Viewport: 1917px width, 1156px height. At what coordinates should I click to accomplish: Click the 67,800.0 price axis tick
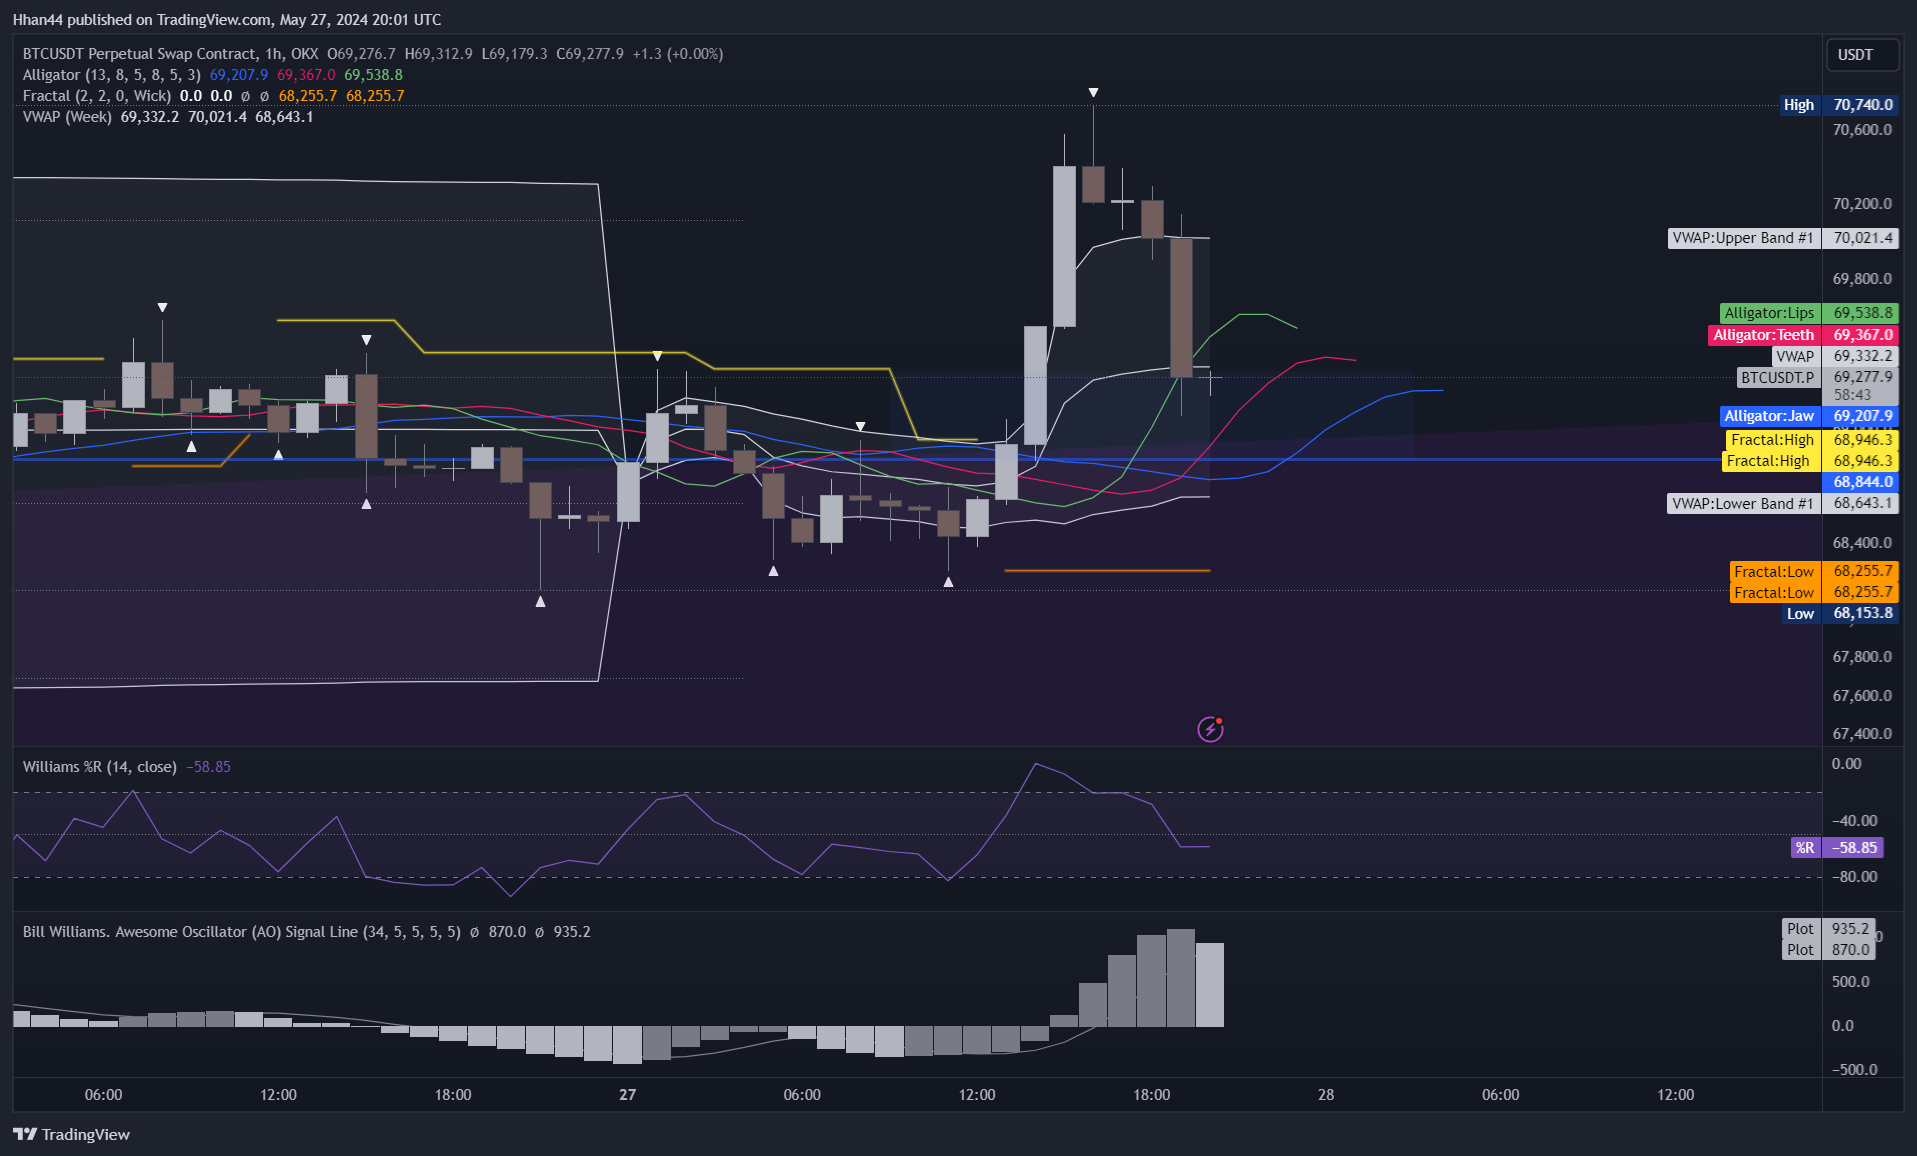pyautogui.click(x=1861, y=657)
